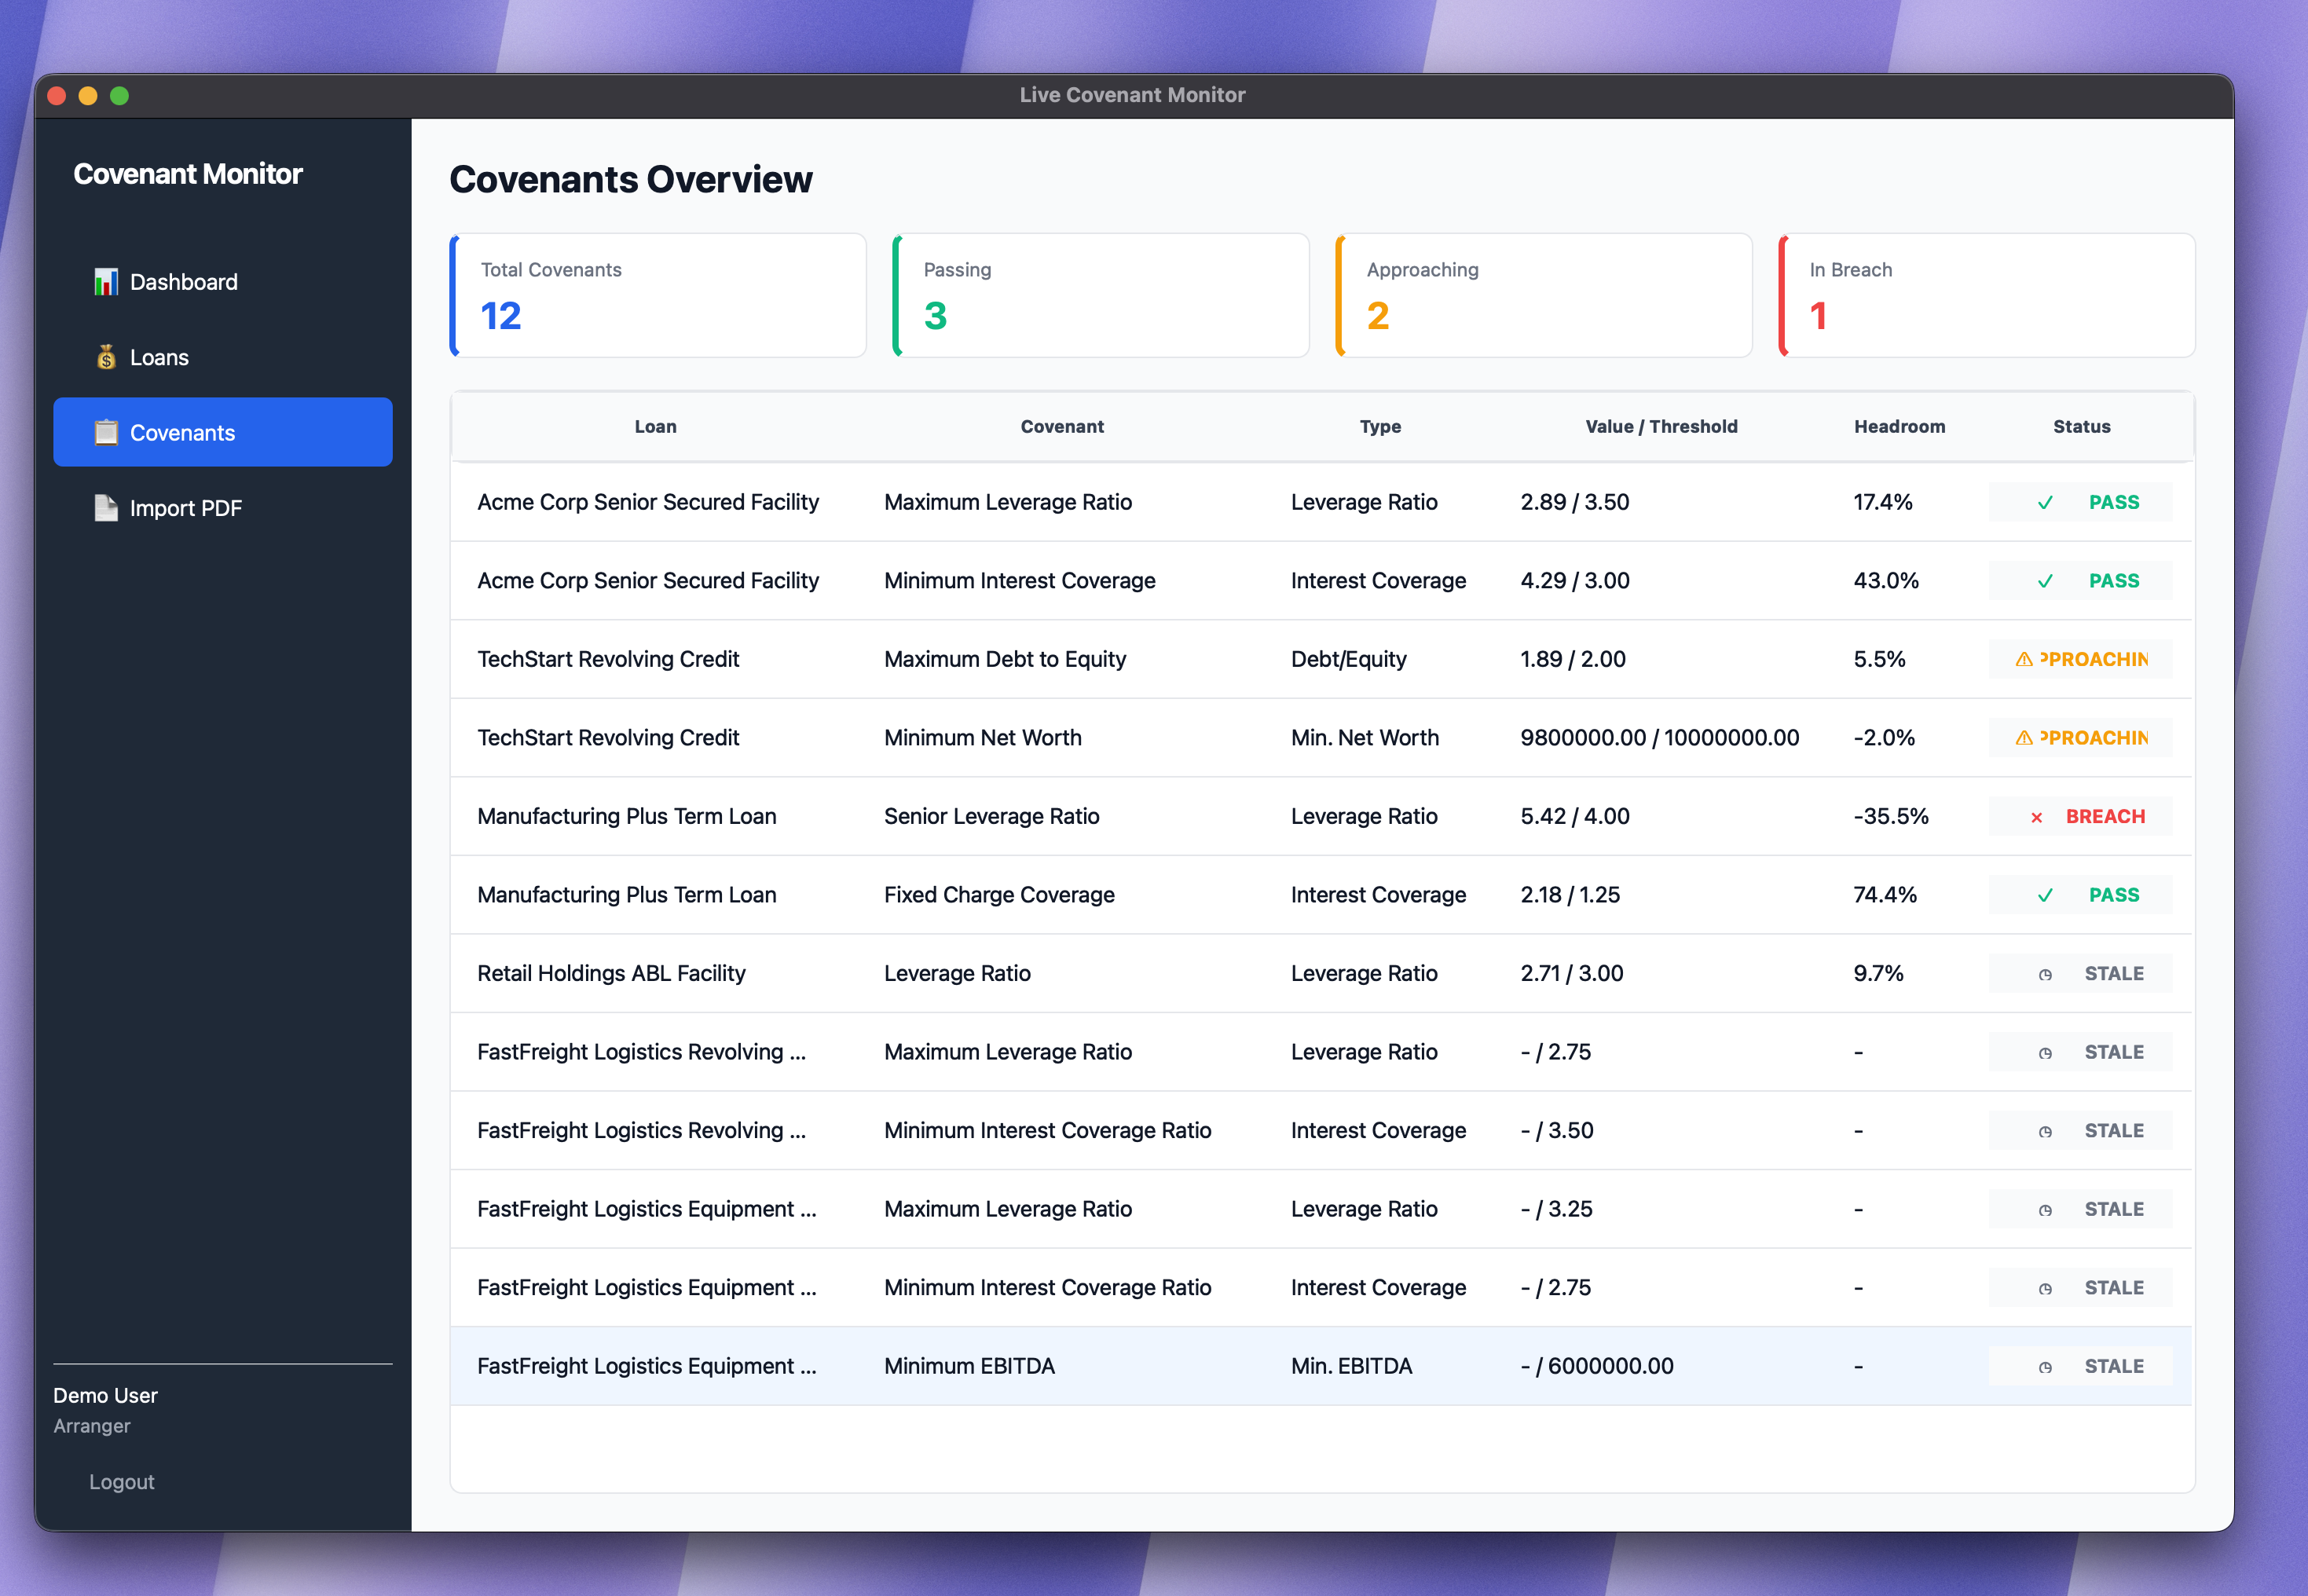Click clock icon on Retail Holdings STALE badge
This screenshot has width=2308, height=1596.
pyautogui.click(x=2045, y=974)
